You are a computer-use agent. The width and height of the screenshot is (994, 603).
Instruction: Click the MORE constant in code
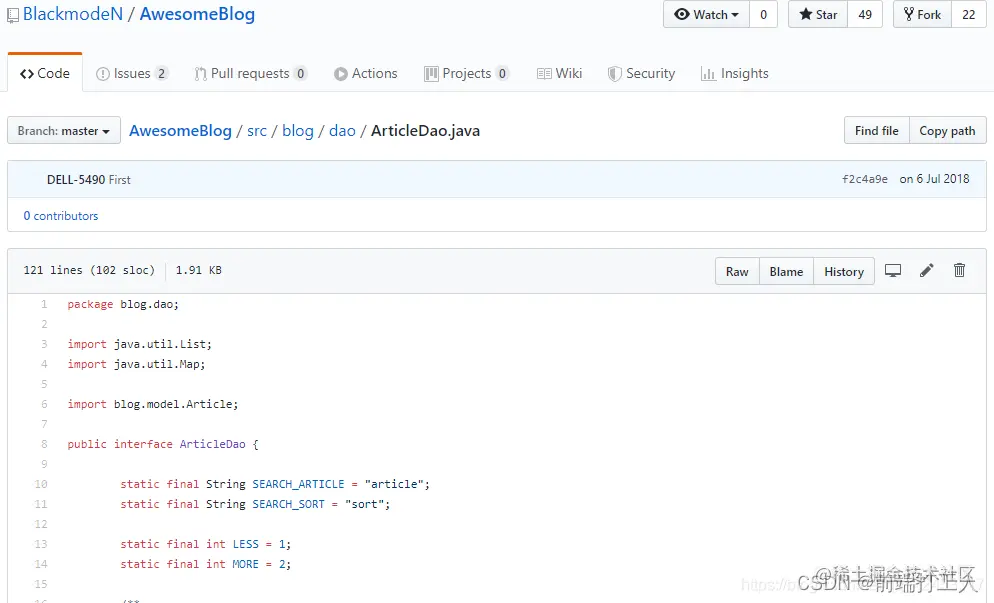pos(245,564)
